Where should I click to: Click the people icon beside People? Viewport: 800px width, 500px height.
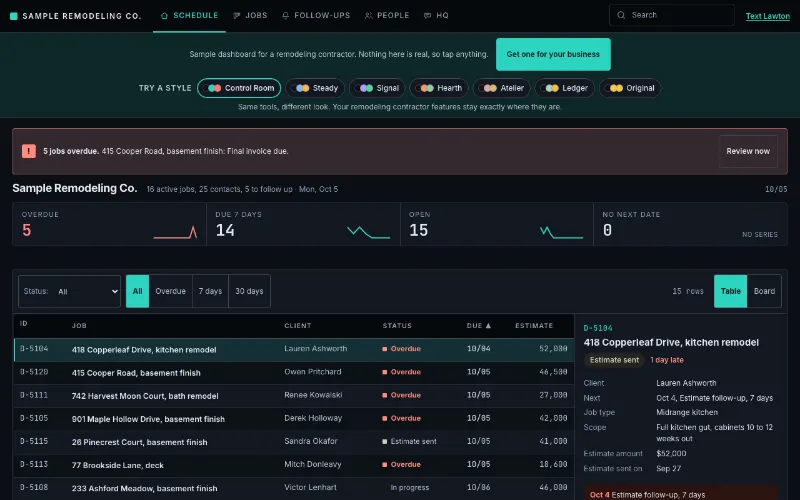point(368,16)
